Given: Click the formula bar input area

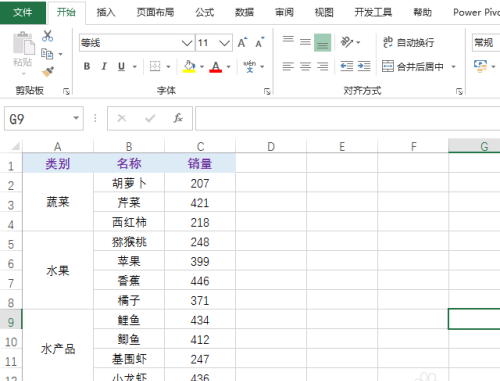Looking at the screenshot, I should click(348, 118).
